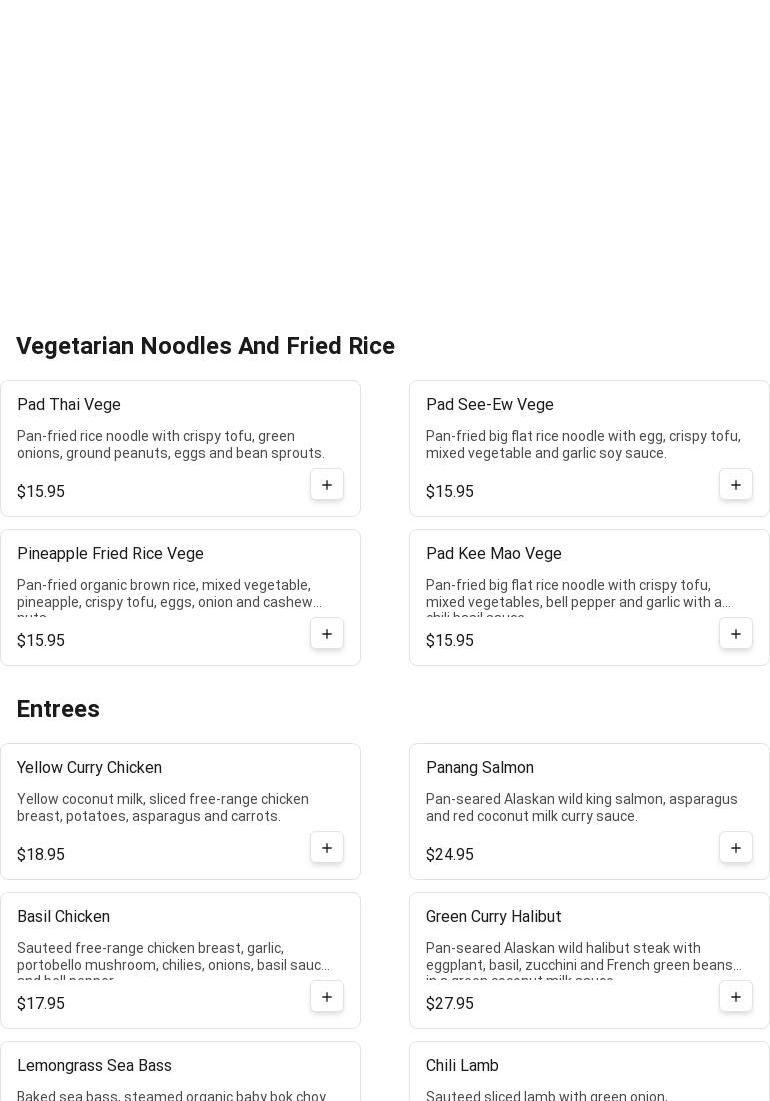Screen dimensions: 770x1101
Task: Add Basil Chicken to order
Action: (x=327, y=997)
